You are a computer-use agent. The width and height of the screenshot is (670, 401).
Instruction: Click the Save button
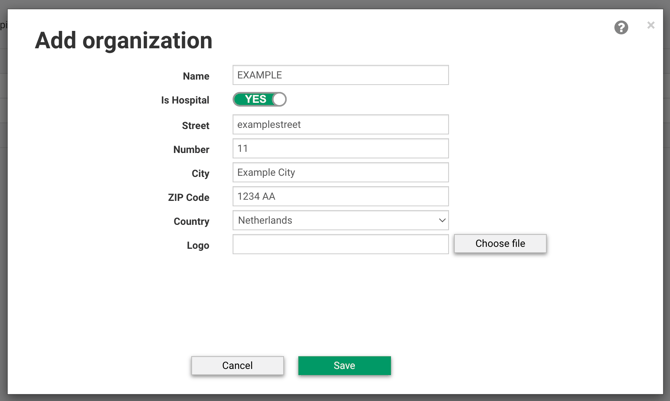(x=344, y=366)
